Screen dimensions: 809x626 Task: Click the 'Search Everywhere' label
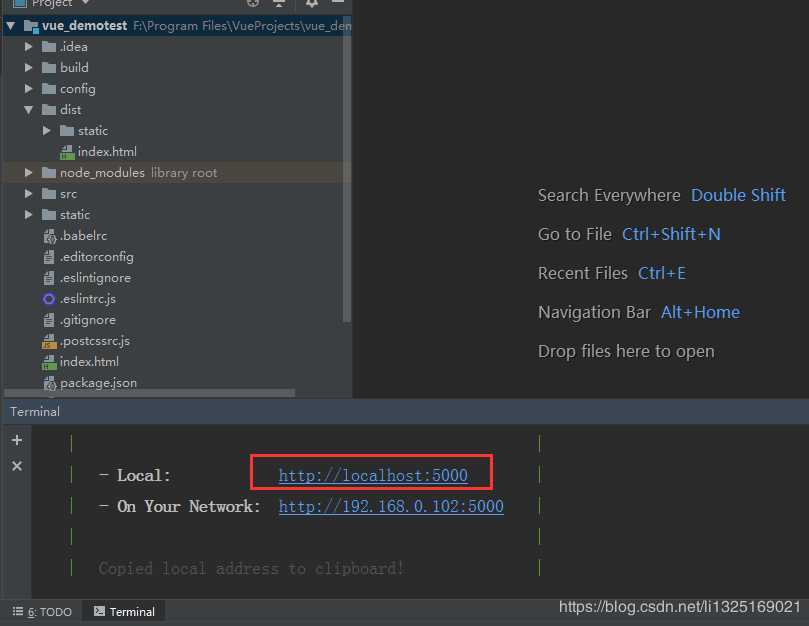tap(609, 196)
